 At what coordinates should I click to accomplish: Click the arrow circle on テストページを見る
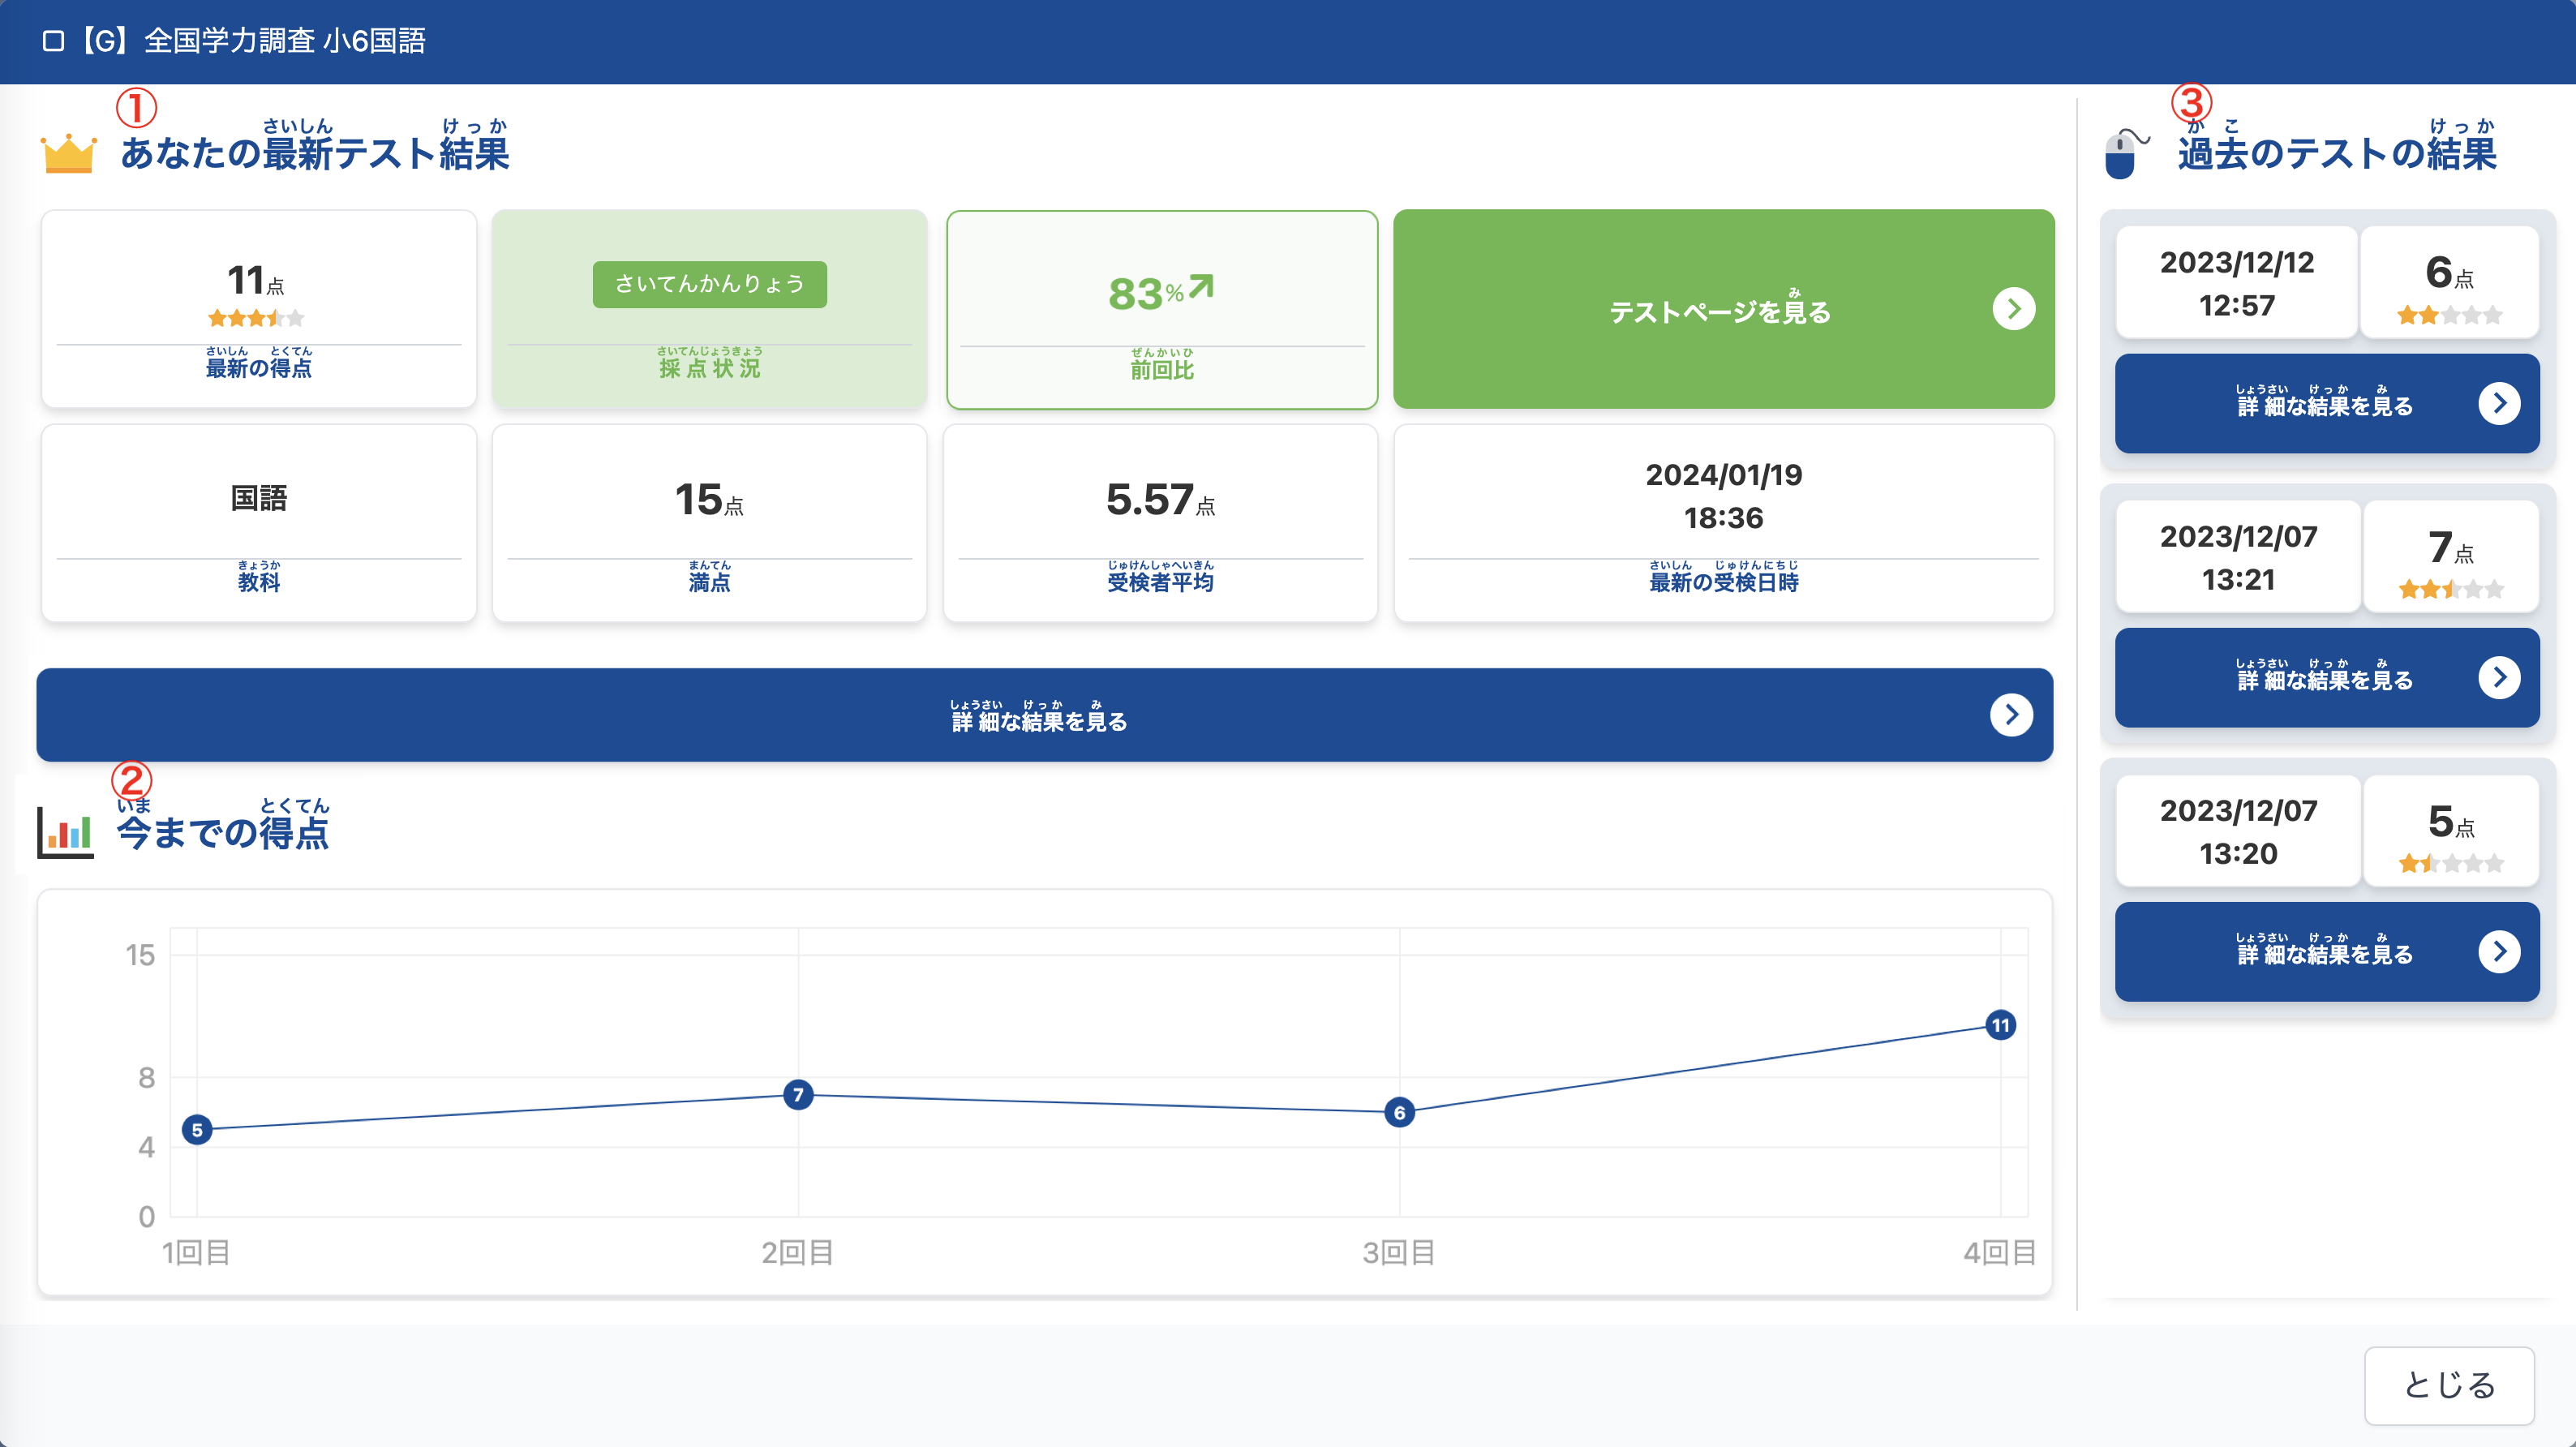[x=2013, y=309]
